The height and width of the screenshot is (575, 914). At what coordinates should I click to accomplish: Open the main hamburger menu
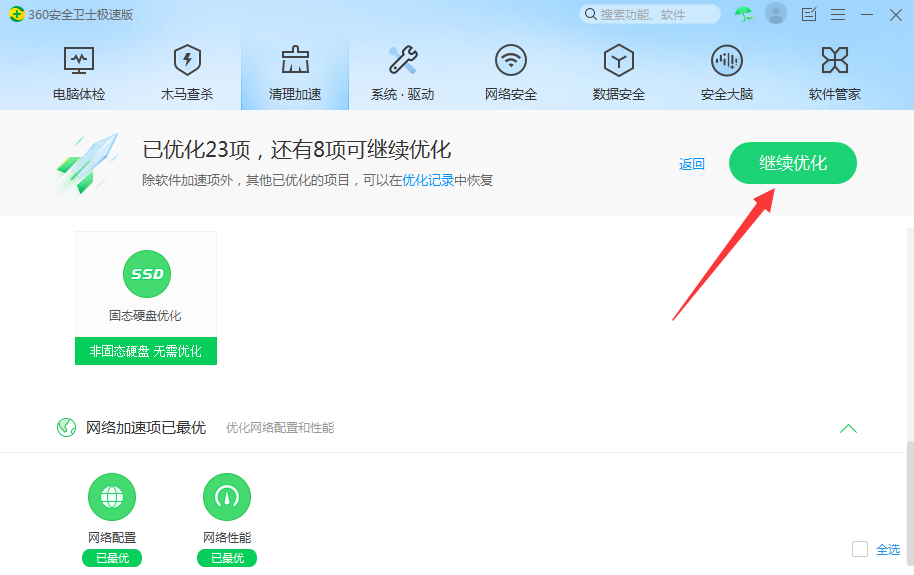838,15
